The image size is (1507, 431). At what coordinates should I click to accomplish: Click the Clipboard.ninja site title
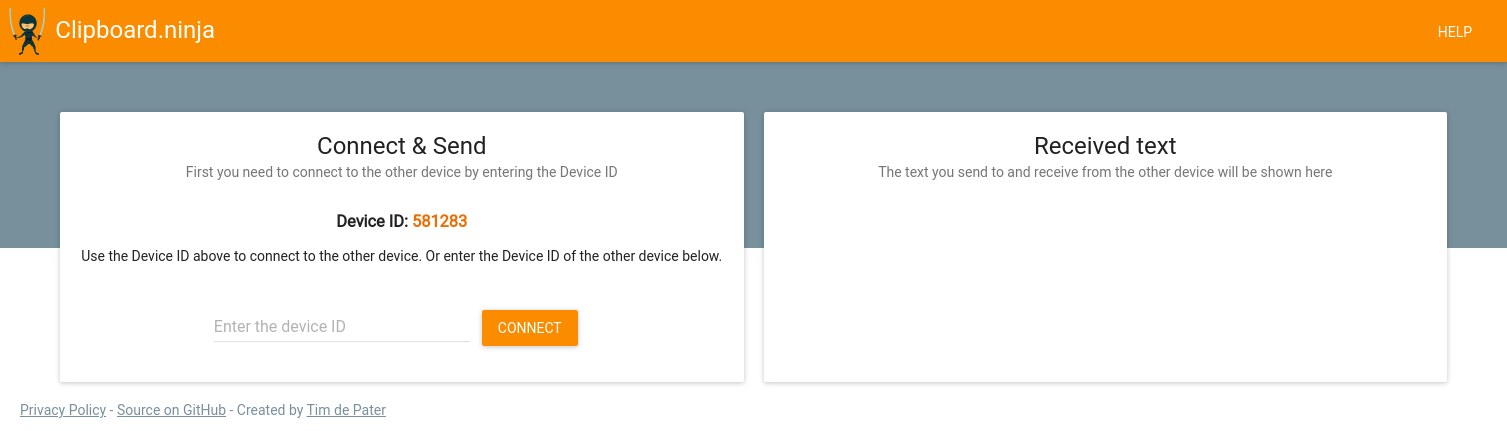[x=135, y=31]
